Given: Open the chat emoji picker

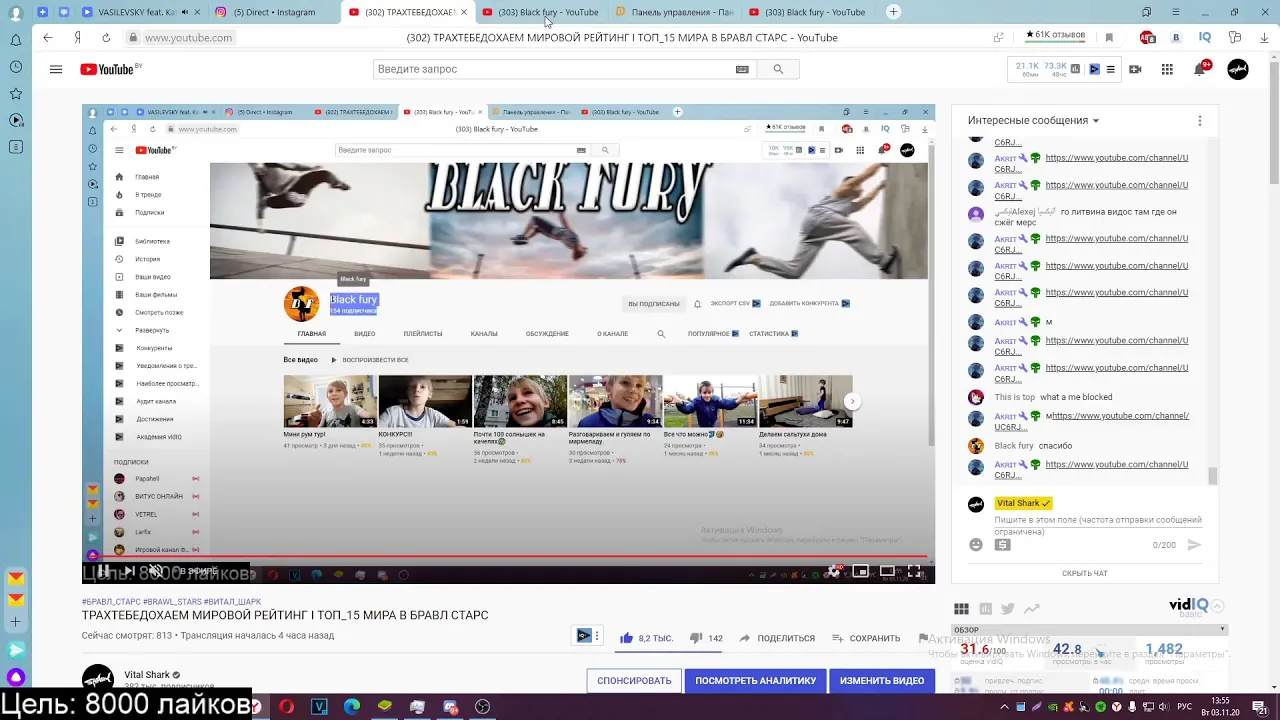Looking at the screenshot, I should tap(976, 545).
